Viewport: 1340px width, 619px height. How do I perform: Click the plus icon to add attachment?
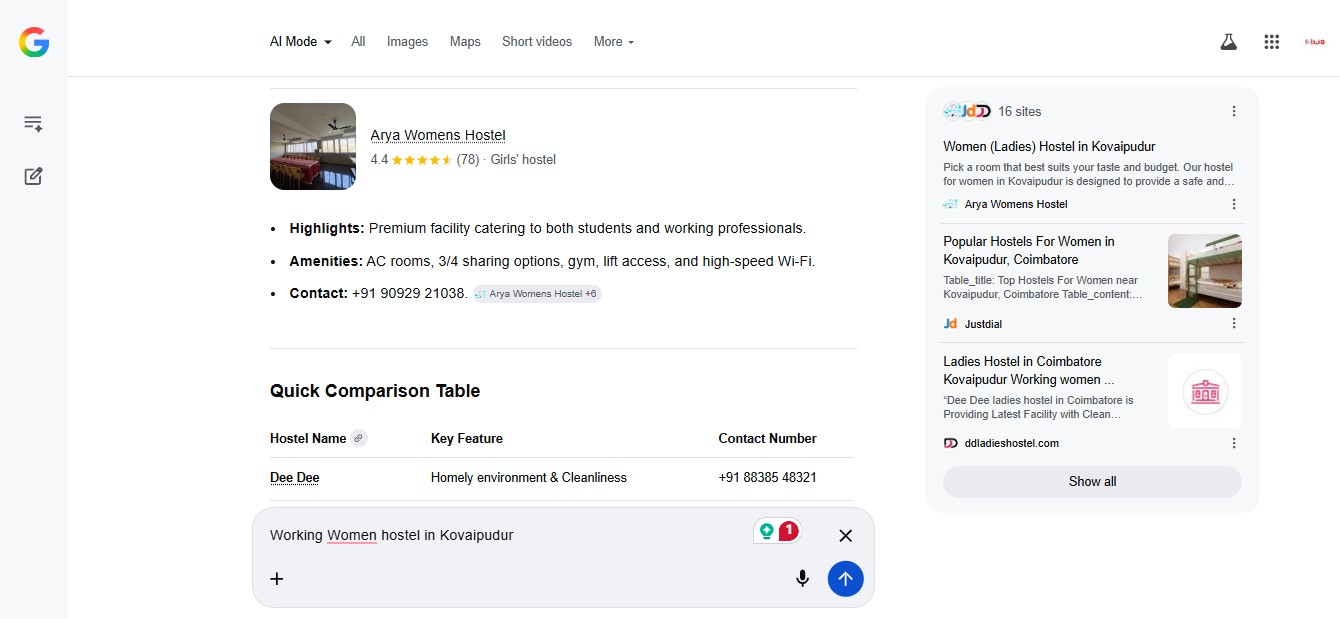277,578
